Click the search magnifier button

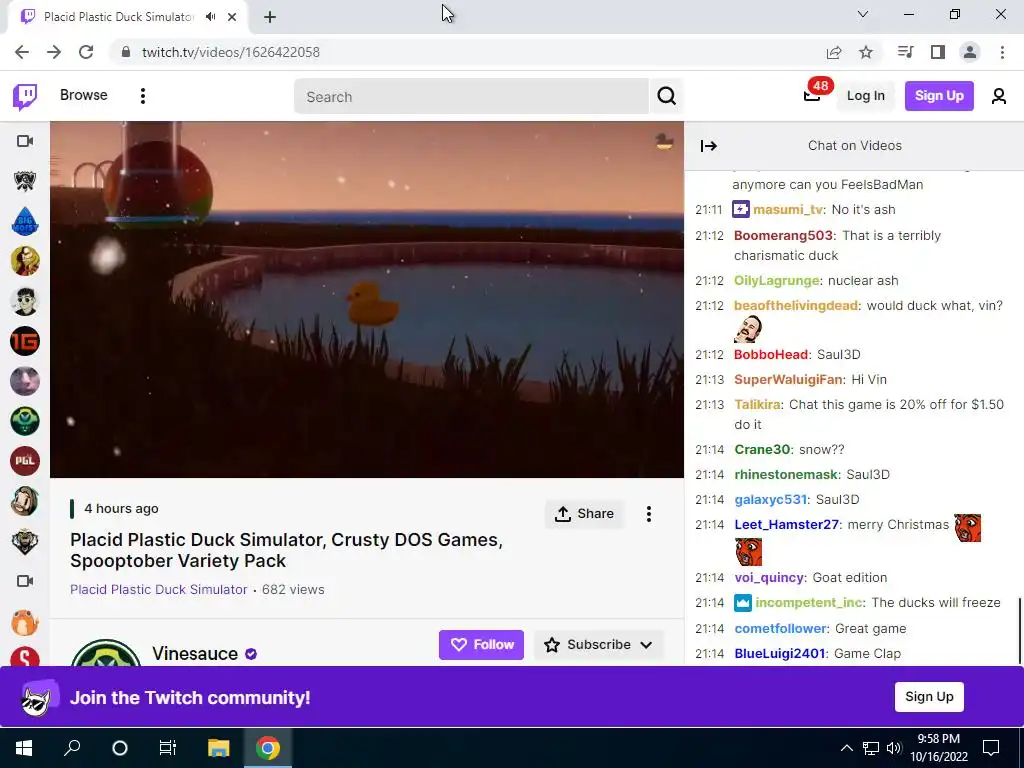[666, 97]
